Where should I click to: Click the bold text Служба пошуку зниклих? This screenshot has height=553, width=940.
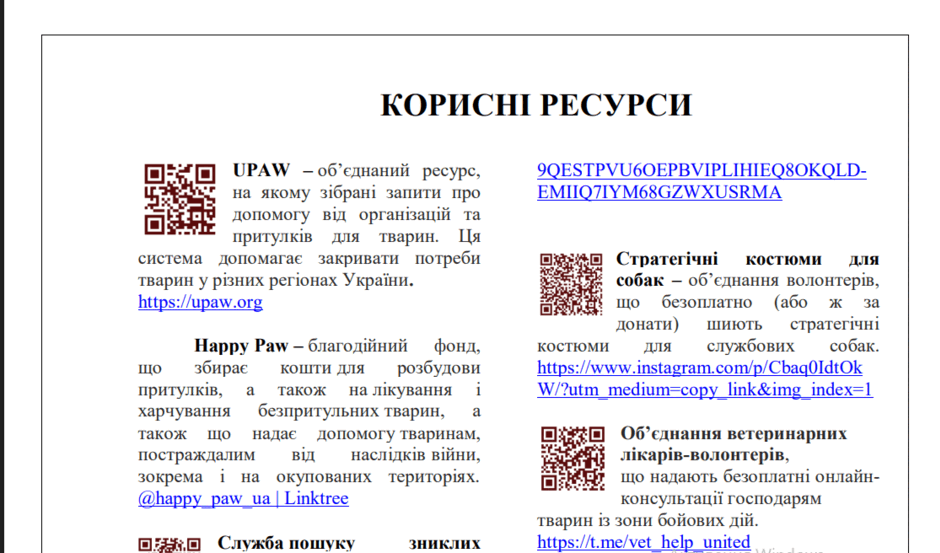click(x=349, y=543)
